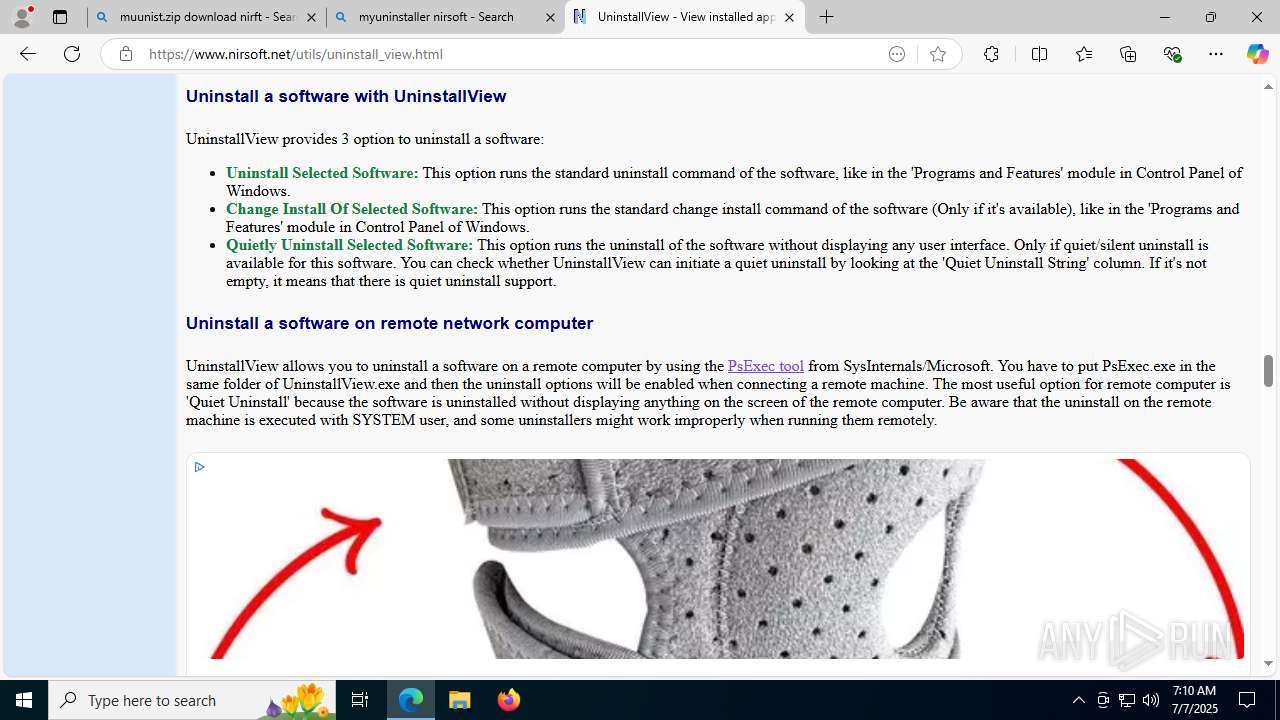The image size is (1280, 720).
Task: Click the page scroll down arrow
Action: pos(1268,663)
